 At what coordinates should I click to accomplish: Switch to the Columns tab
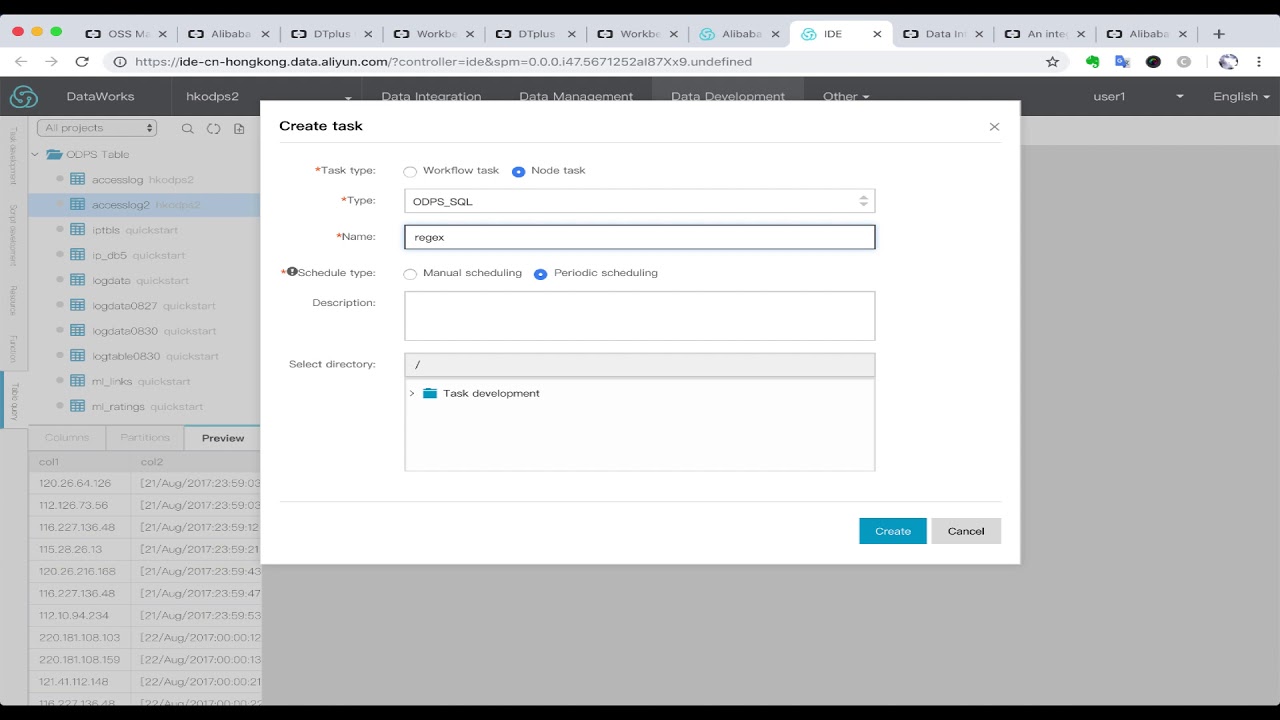[67, 438]
